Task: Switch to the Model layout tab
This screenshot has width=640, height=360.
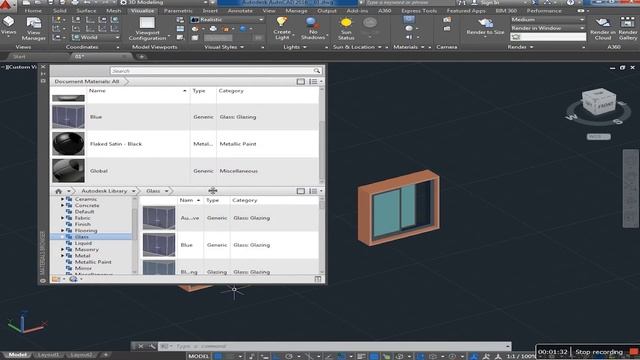Action: (x=17, y=355)
